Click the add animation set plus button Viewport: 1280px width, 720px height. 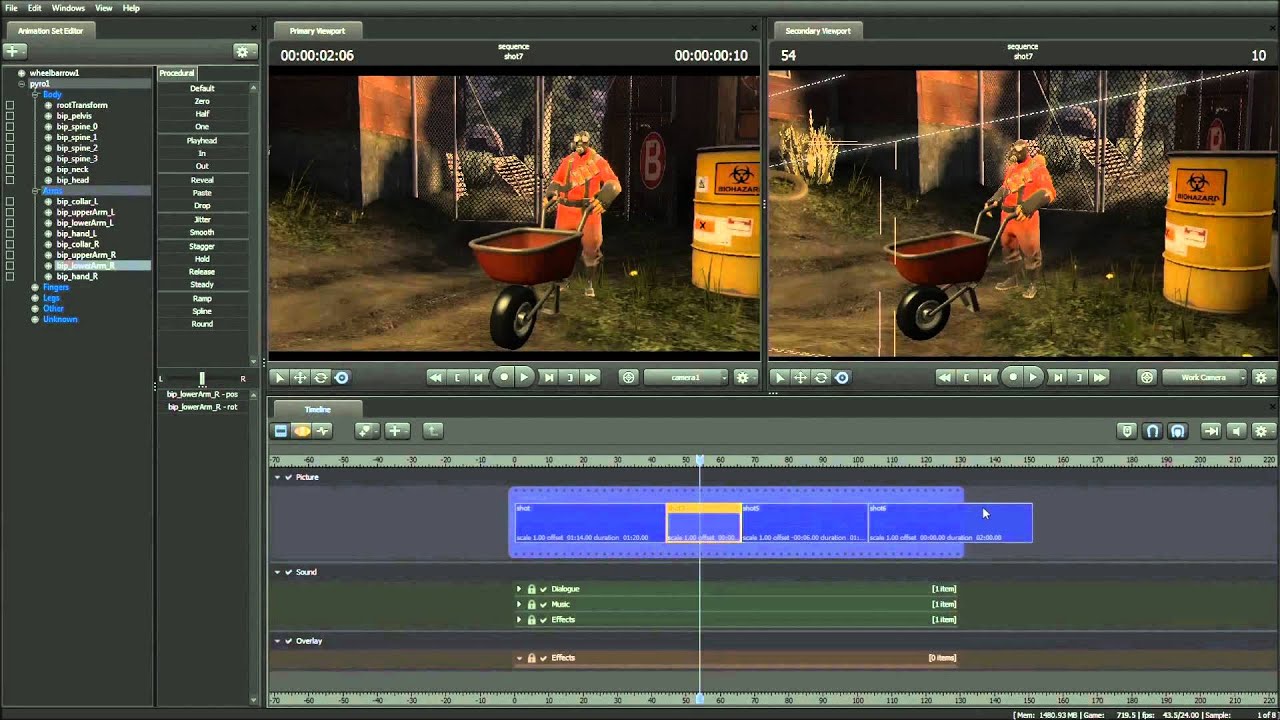pyautogui.click(x=14, y=51)
